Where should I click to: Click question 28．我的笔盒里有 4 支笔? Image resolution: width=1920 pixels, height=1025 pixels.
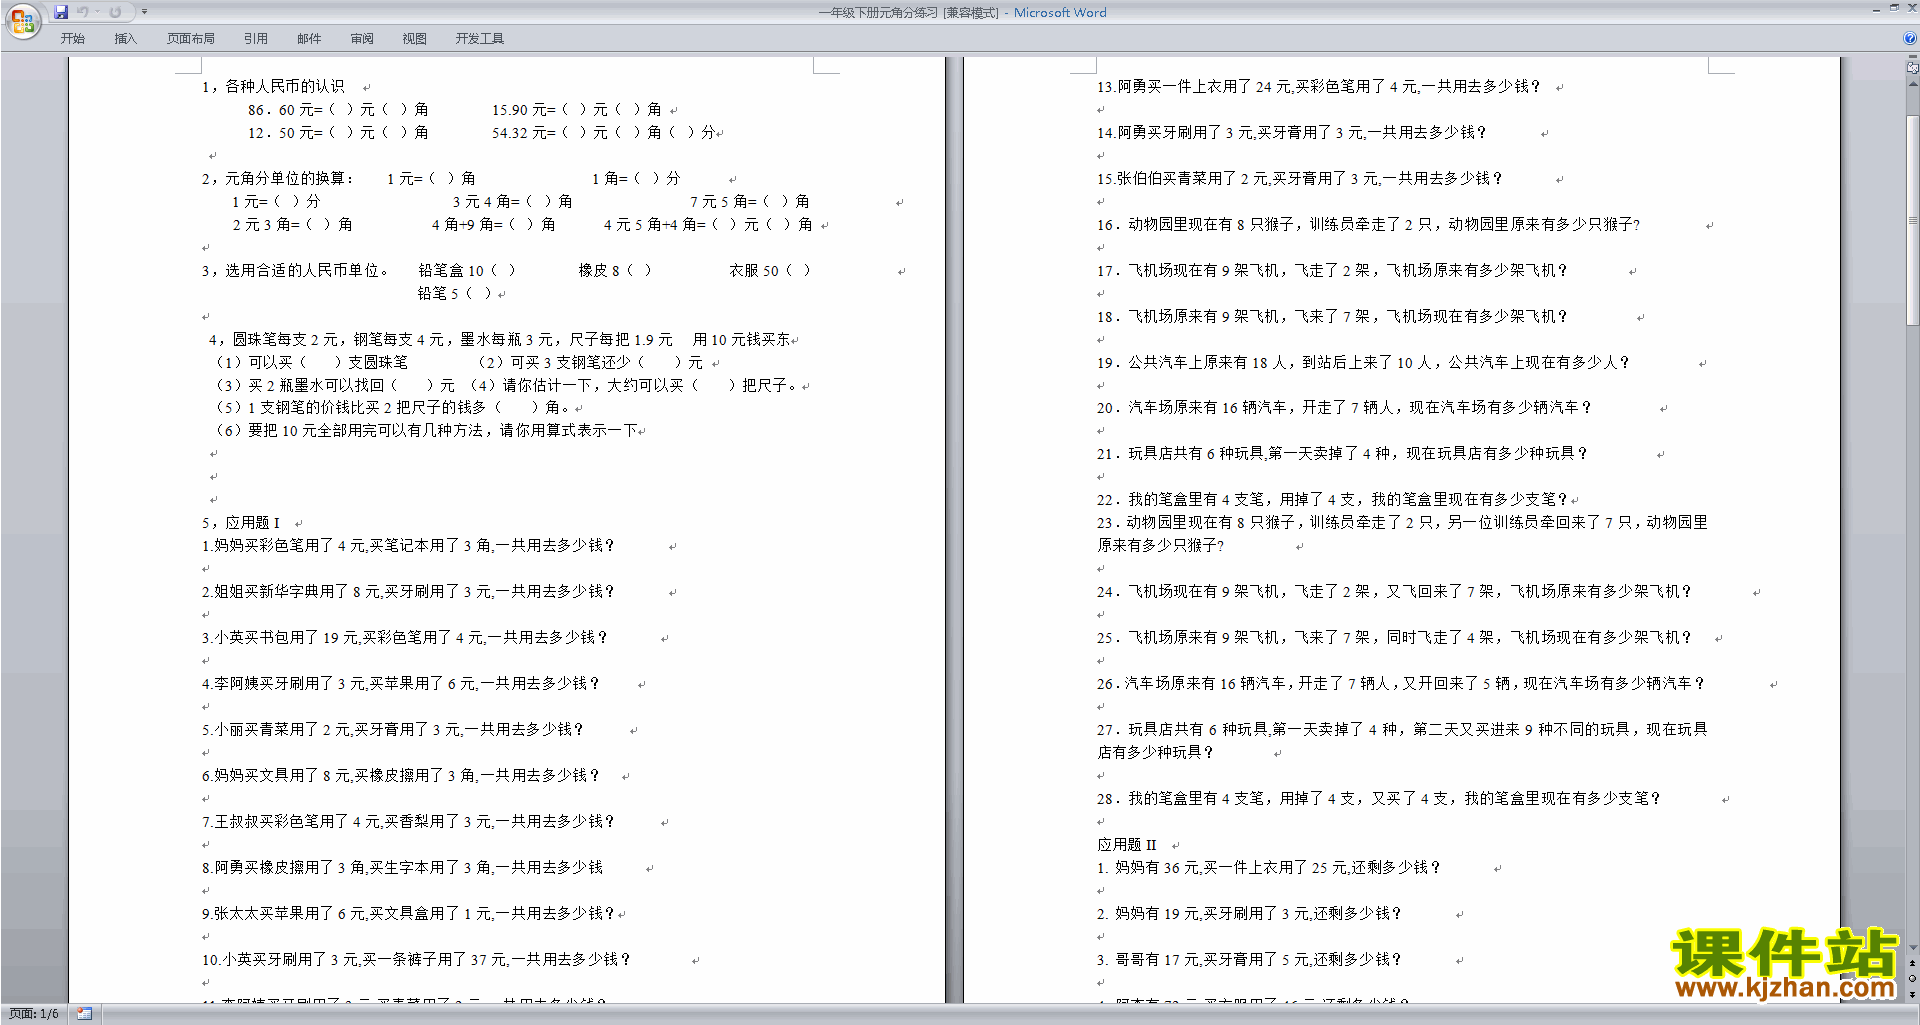pos(1378,799)
